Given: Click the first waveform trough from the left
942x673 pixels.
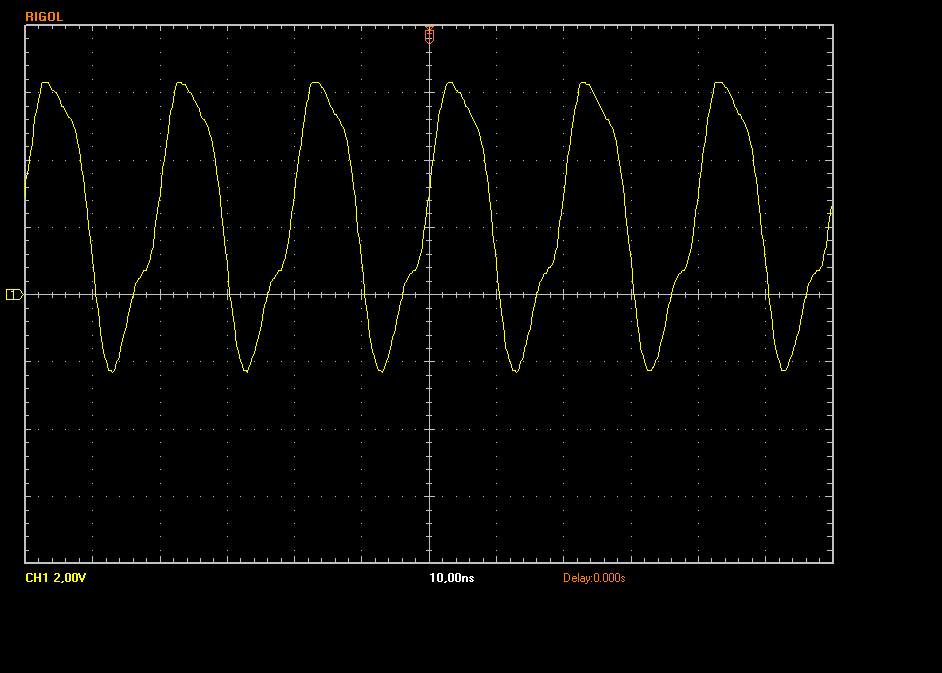Looking at the screenshot, I should 111,371.
